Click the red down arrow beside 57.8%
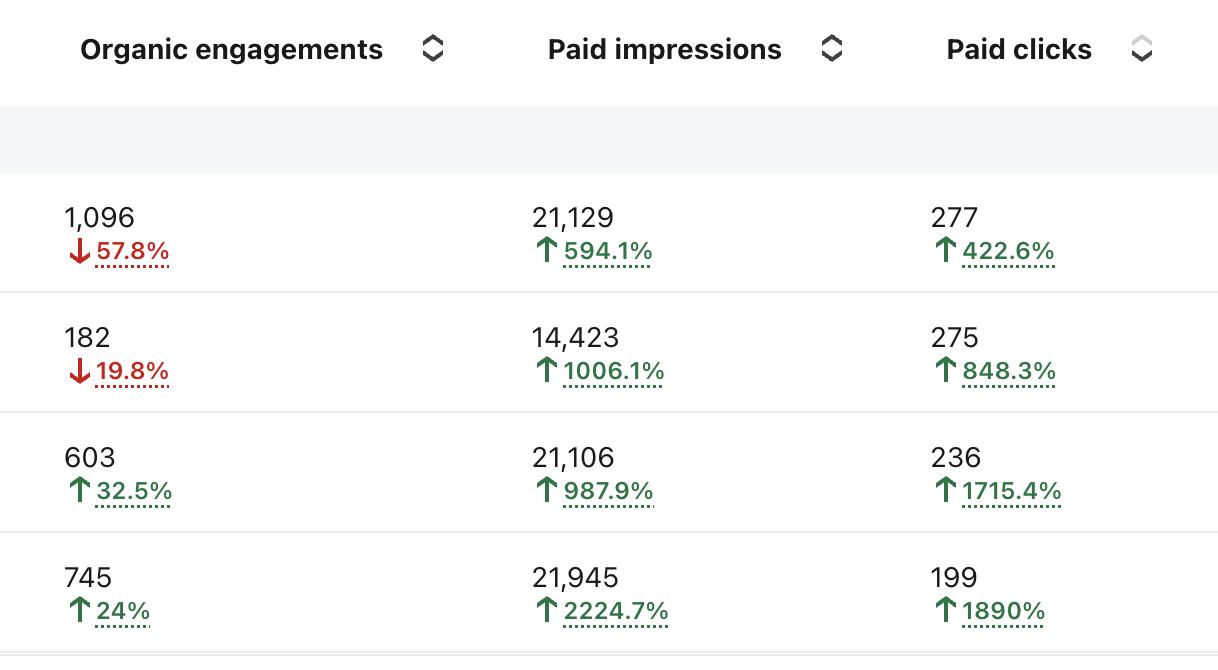The image size is (1218, 670). tap(80, 252)
